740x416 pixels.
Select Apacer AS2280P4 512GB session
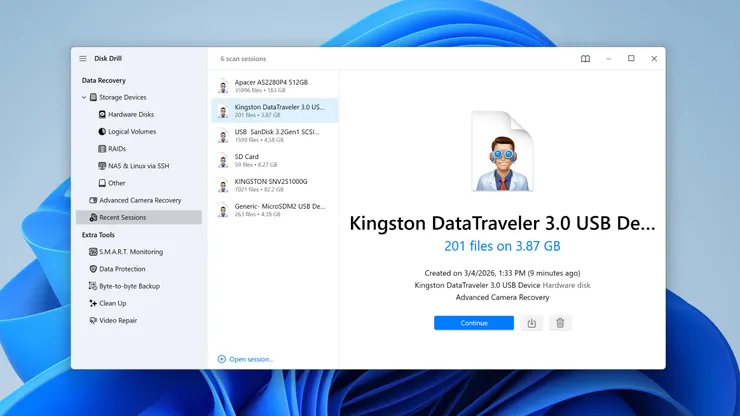click(x=275, y=85)
